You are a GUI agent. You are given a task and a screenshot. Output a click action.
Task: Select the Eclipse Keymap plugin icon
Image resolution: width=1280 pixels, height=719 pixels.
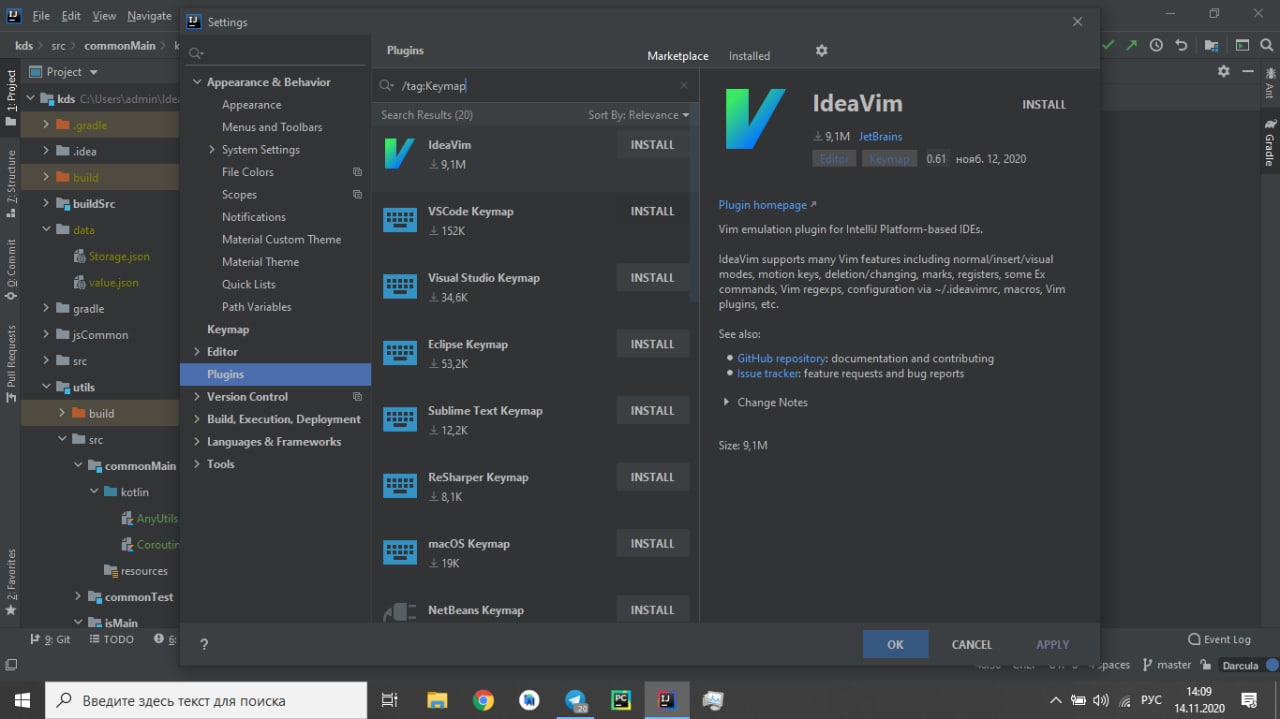tap(400, 353)
